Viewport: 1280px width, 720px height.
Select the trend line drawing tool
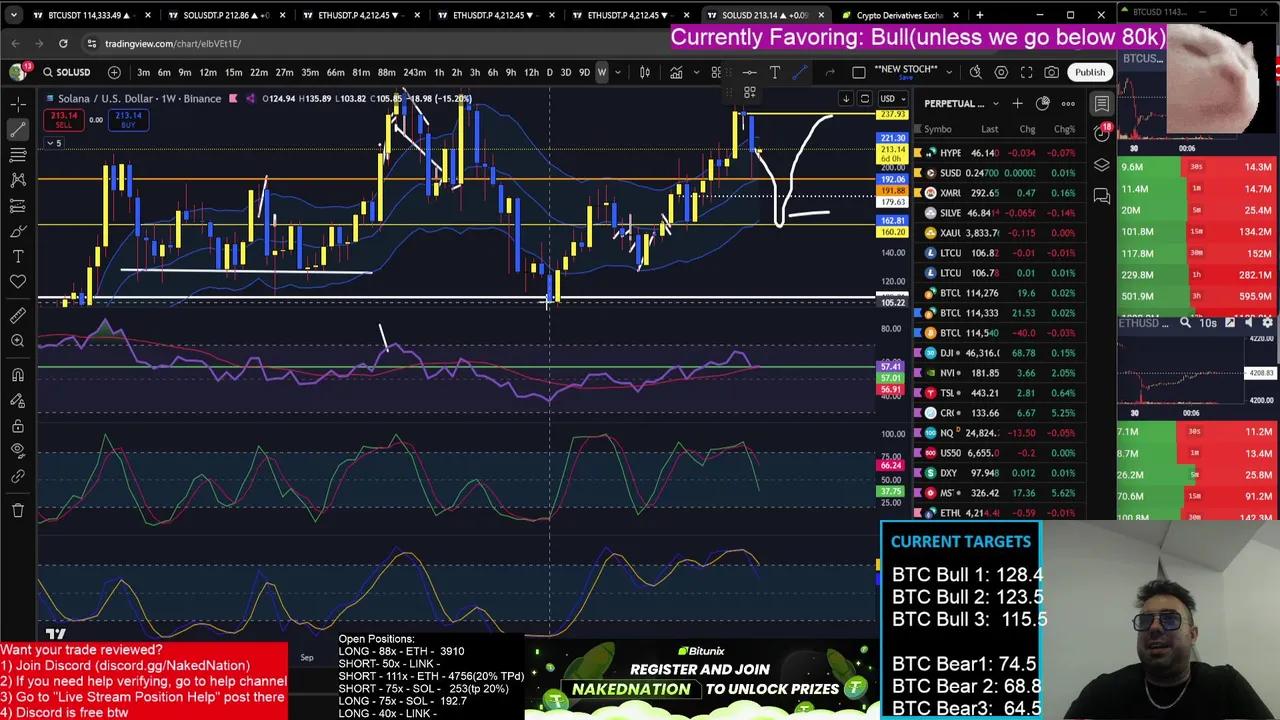pos(18,129)
